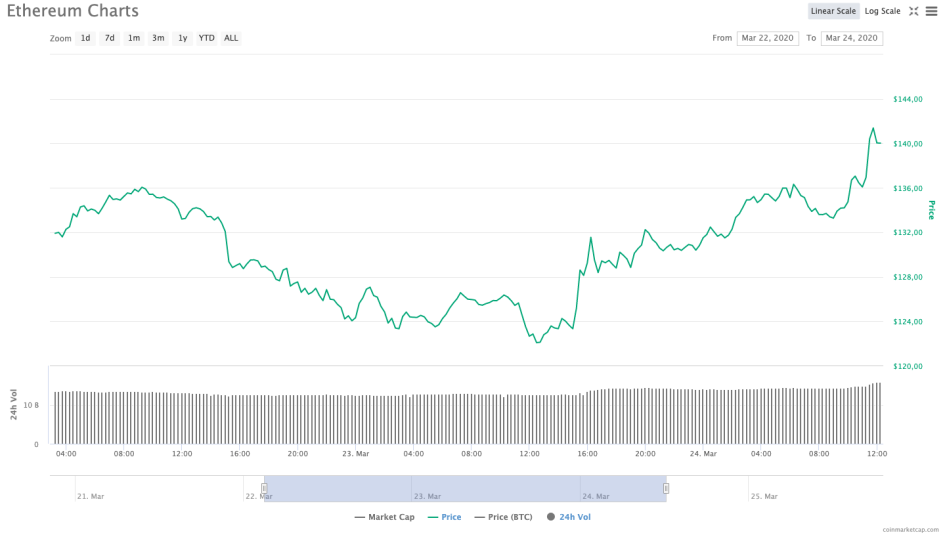Set zoom to 1d

(86, 38)
